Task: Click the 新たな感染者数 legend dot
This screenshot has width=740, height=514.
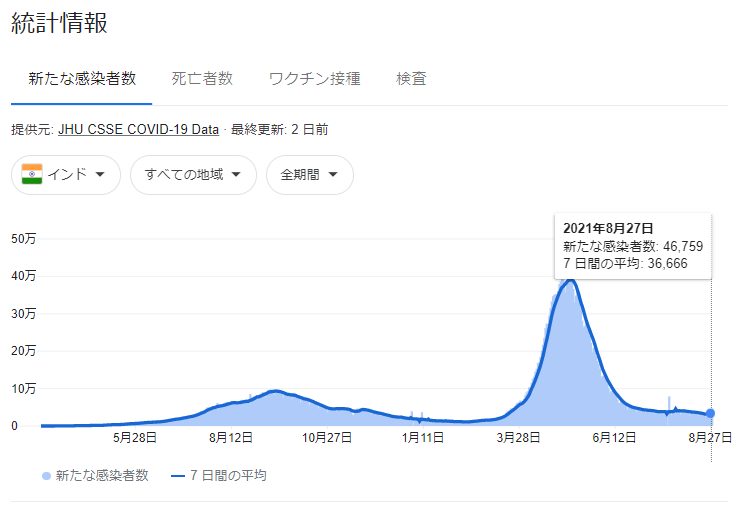Action: [46, 476]
